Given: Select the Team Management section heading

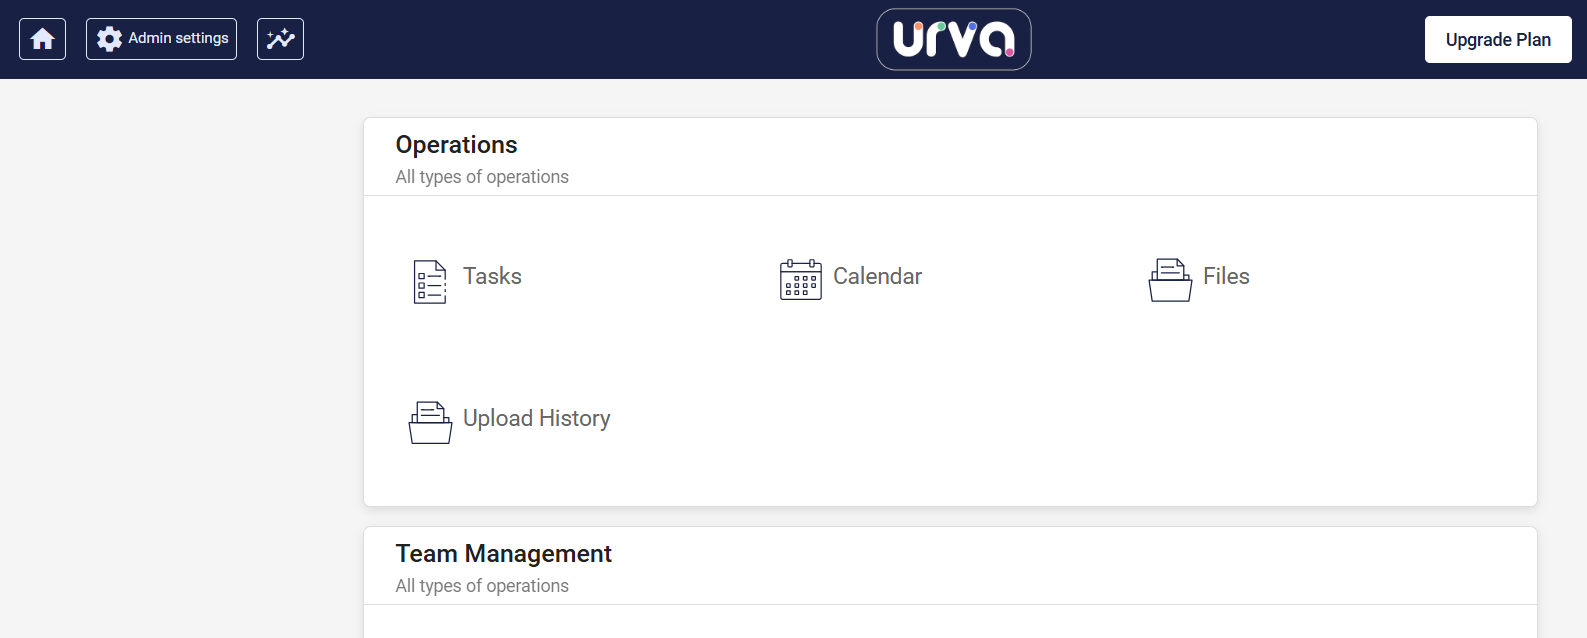Looking at the screenshot, I should [503, 554].
